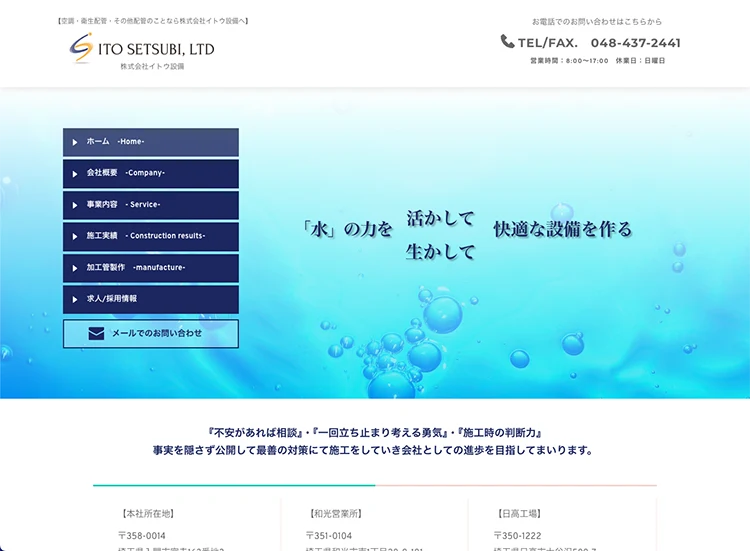Image resolution: width=750 pixels, height=551 pixels.
Task: Open the ホーム -Home- menu item
Action: tap(151, 142)
